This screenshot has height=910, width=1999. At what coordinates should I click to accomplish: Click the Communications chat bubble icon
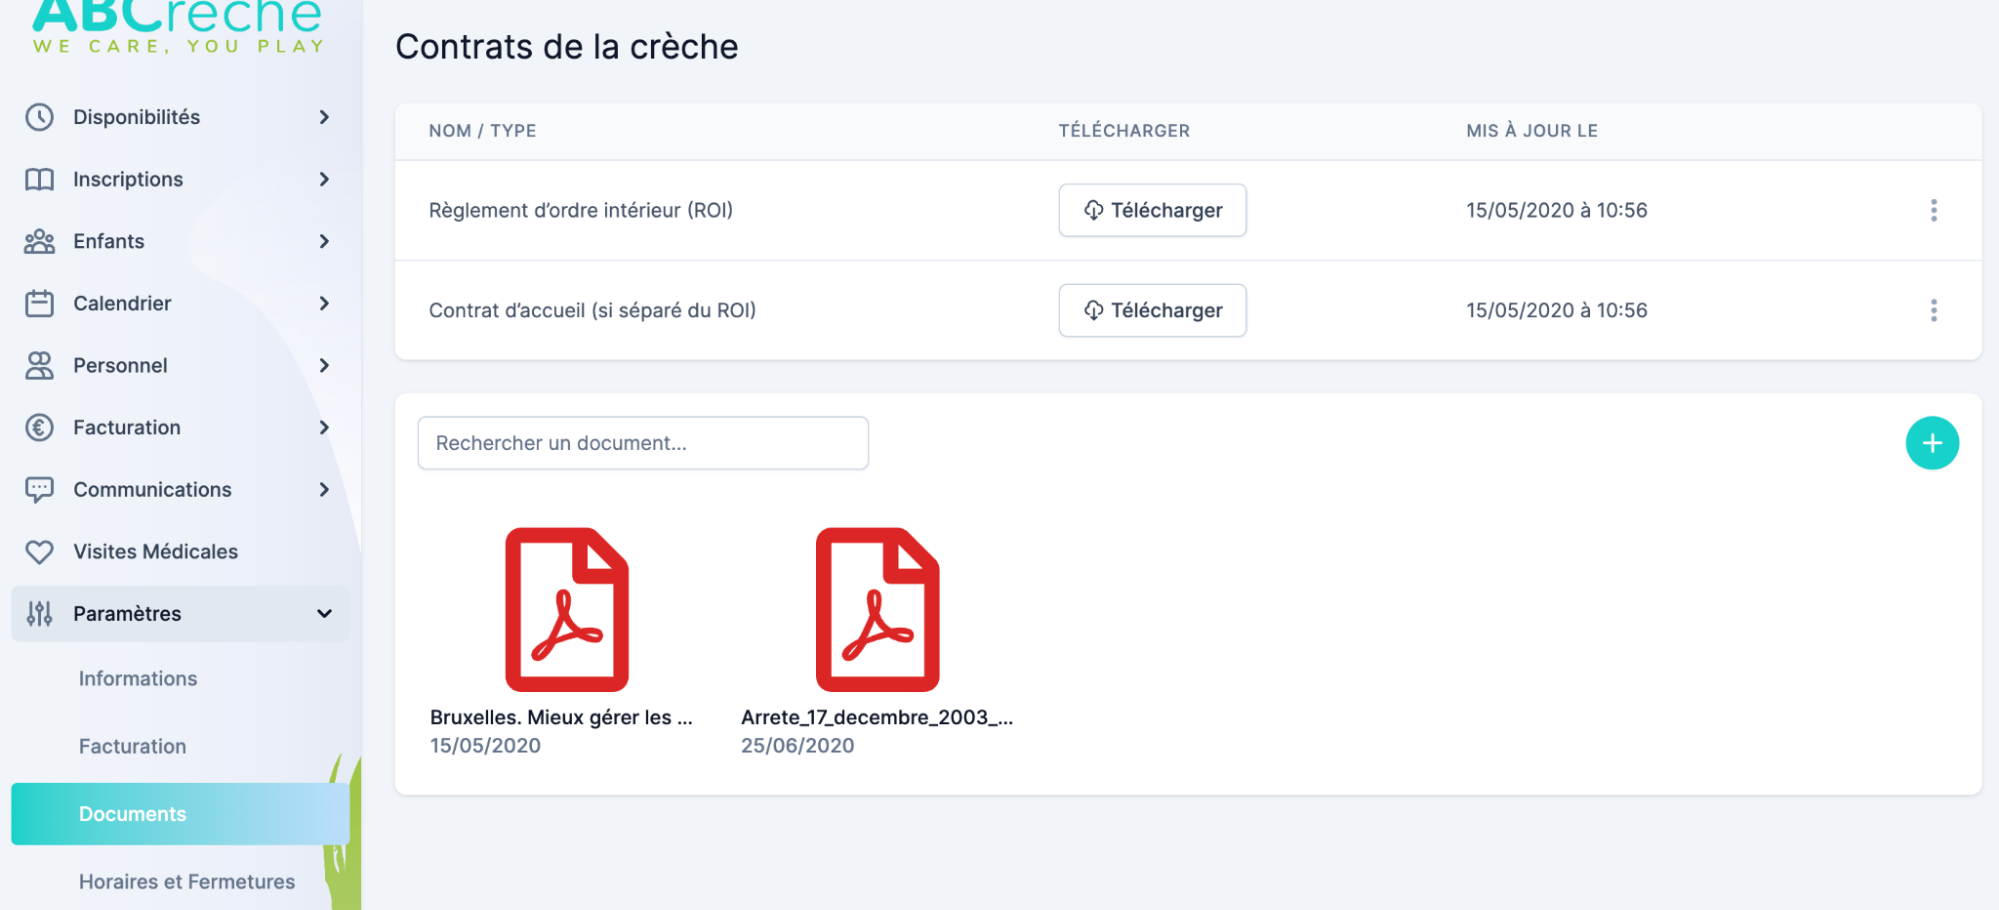tap(39, 490)
